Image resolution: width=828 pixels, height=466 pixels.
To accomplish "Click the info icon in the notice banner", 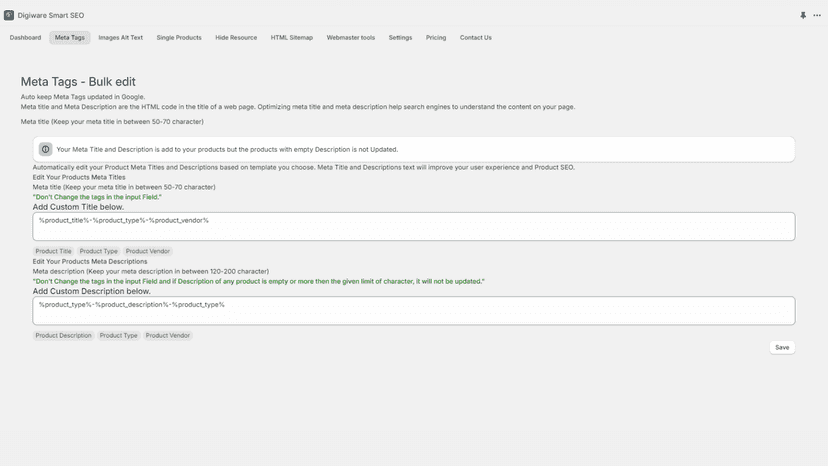I will 45,150.
